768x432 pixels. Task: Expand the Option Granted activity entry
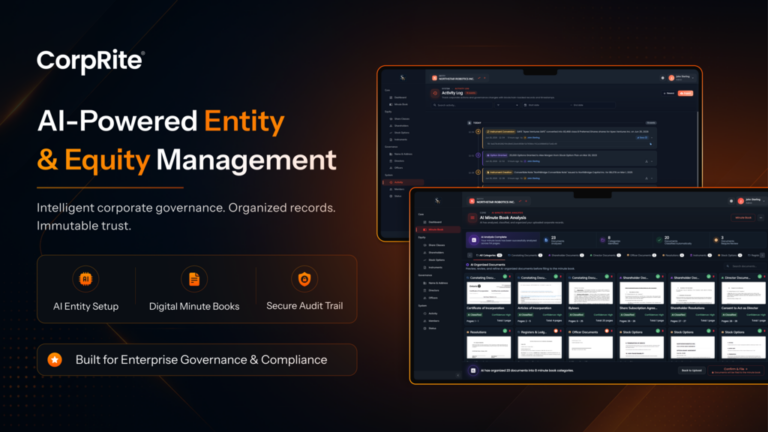click(x=652, y=161)
